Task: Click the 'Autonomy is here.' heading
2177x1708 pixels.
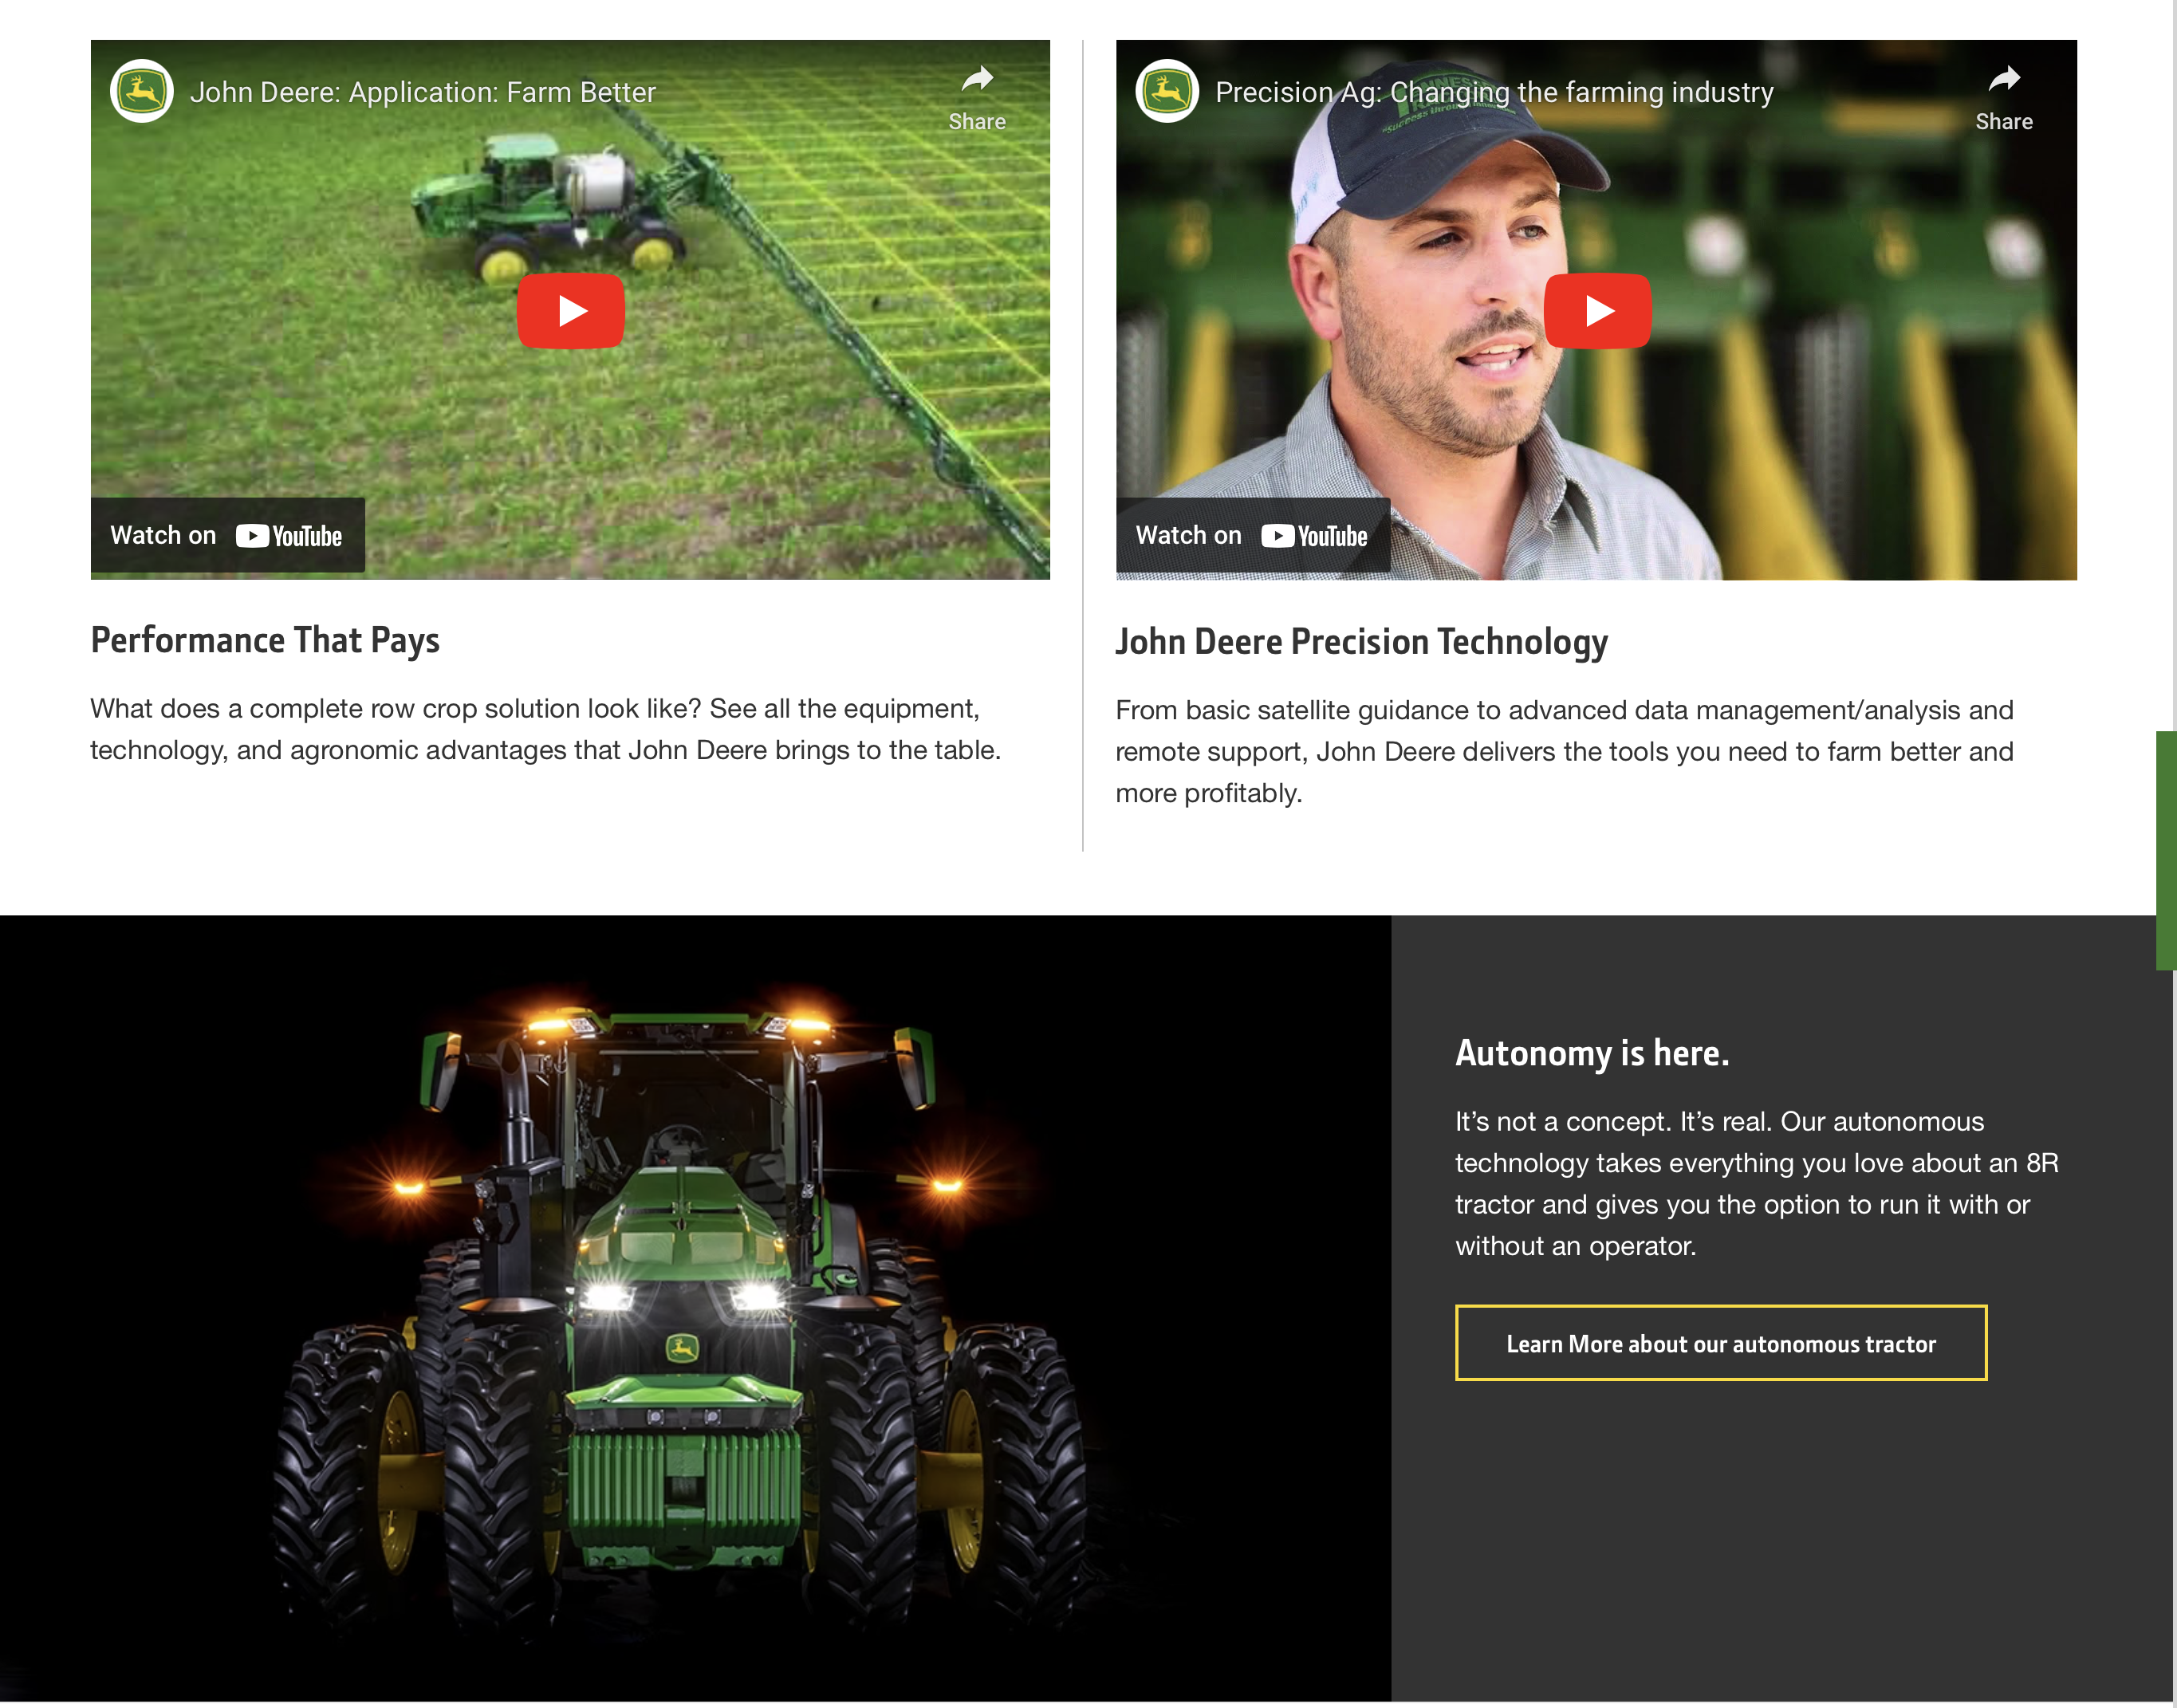Action: coord(1591,1053)
